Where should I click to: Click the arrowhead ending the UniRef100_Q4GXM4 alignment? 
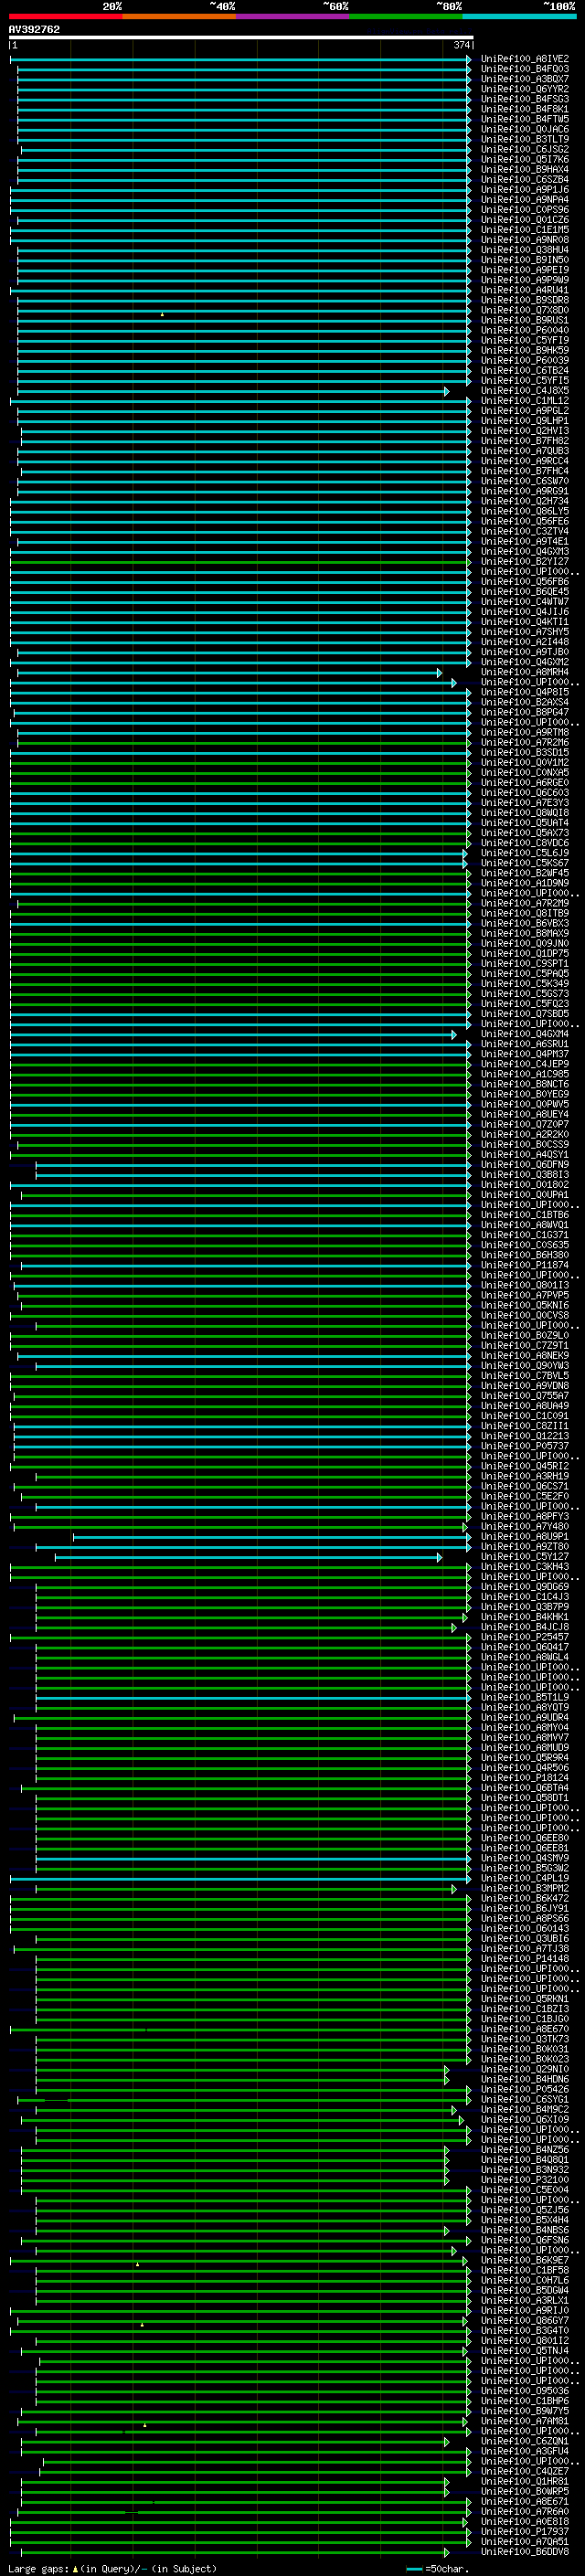(x=453, y=1034)
